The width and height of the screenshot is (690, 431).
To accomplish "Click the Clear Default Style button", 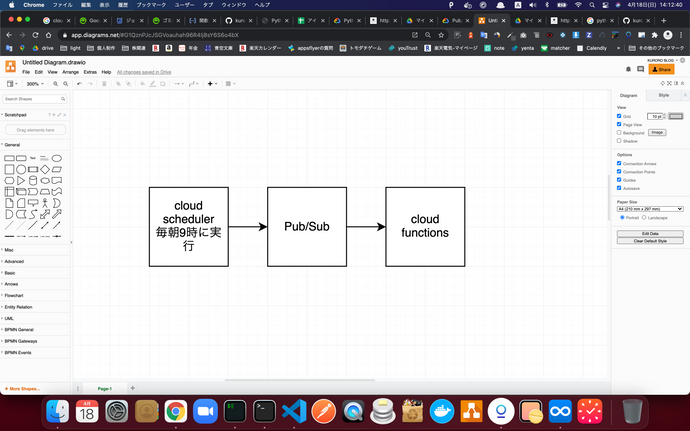I will tap(650, 241).
